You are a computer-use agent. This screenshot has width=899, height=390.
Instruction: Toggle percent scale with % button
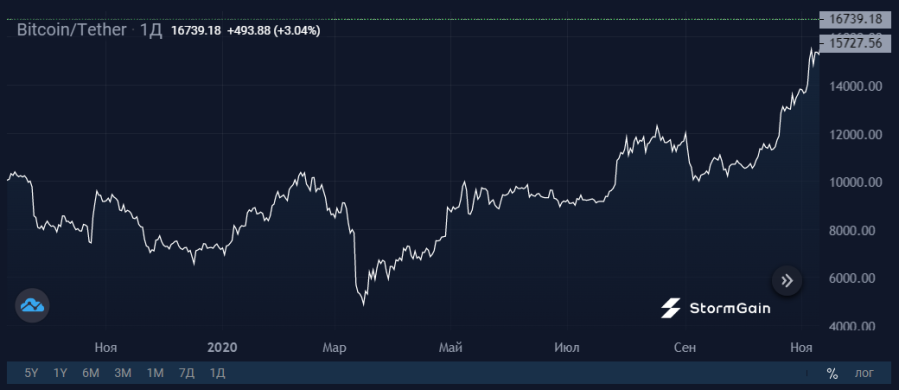pyautogui.click(x=832, y=373)
